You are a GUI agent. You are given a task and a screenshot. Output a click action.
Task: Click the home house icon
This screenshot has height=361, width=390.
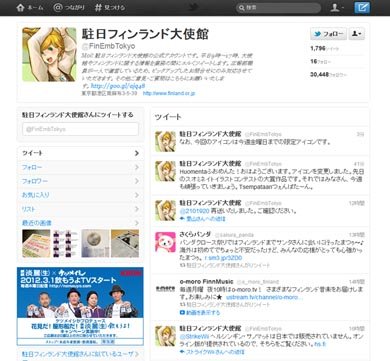(20, 7)
